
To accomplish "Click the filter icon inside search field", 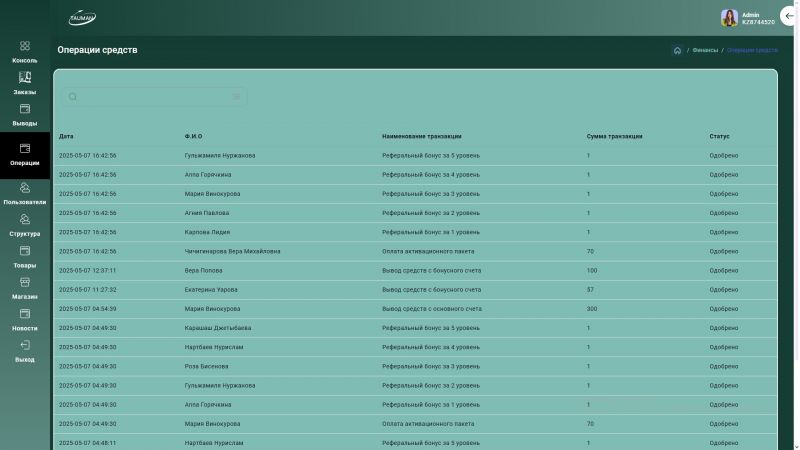I will pyautogui.click(x=237, y=97).
